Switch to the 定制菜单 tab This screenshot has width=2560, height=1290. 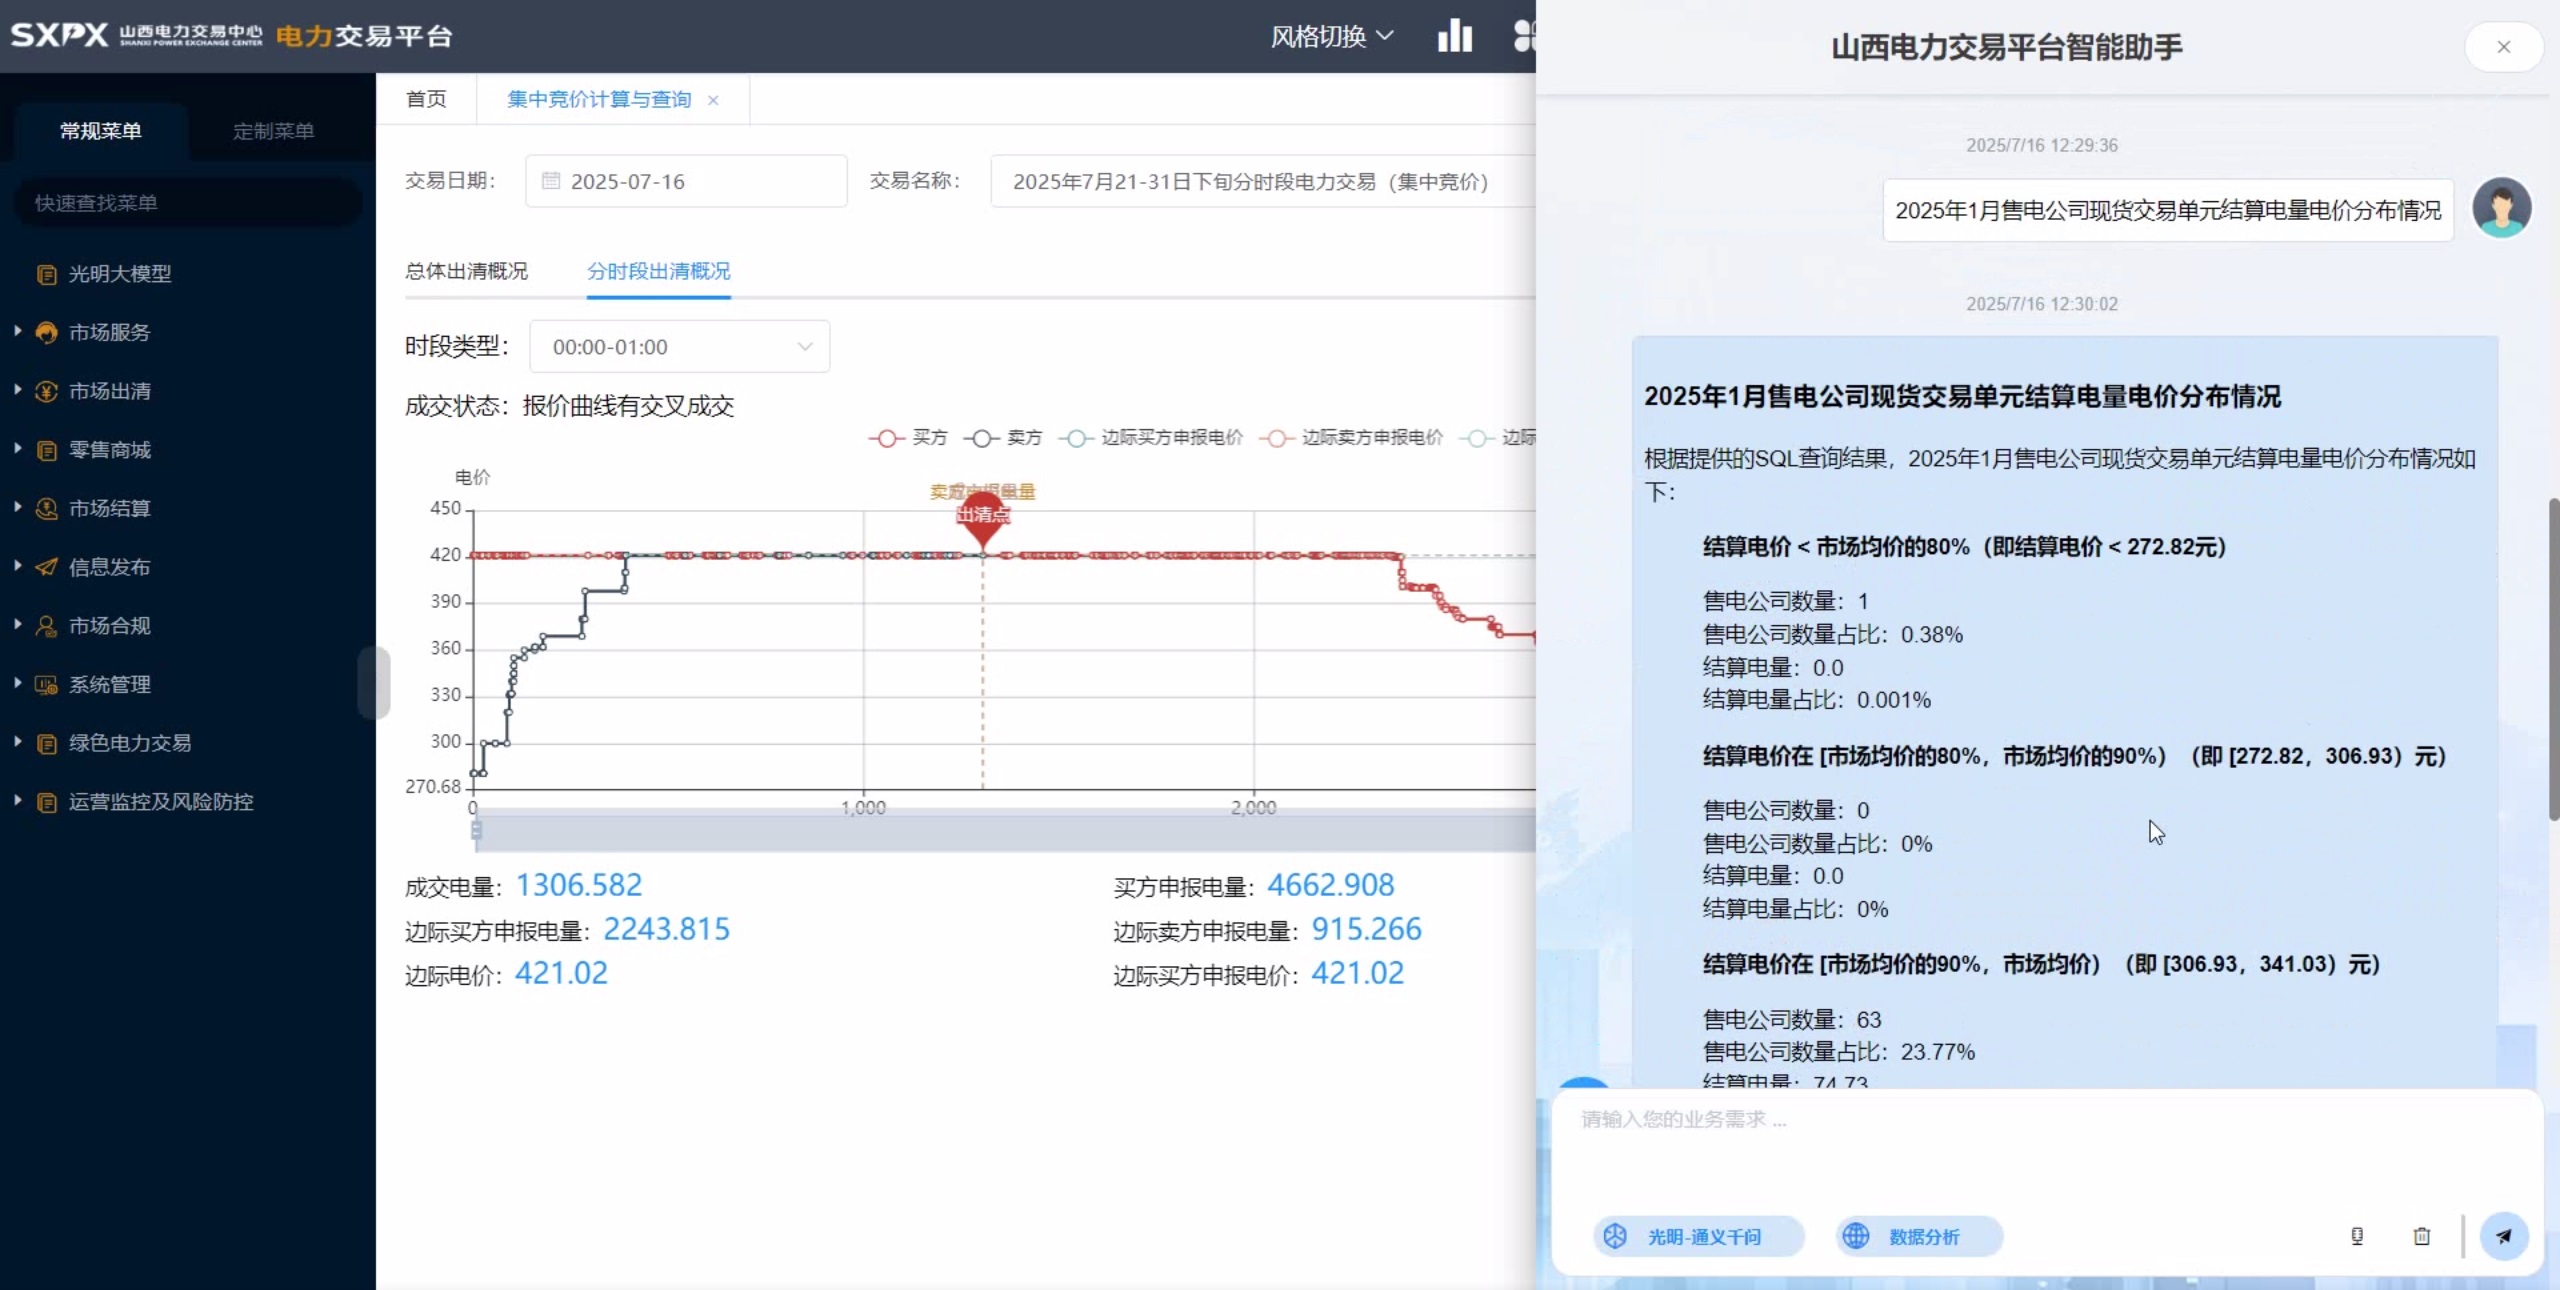(273, 131)
